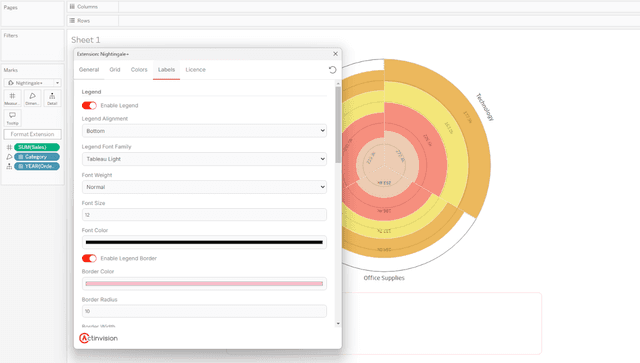Viewport: 640px width, 363px height.
Task: Click the Font Size input field
Action: click(x=204, y=215)
